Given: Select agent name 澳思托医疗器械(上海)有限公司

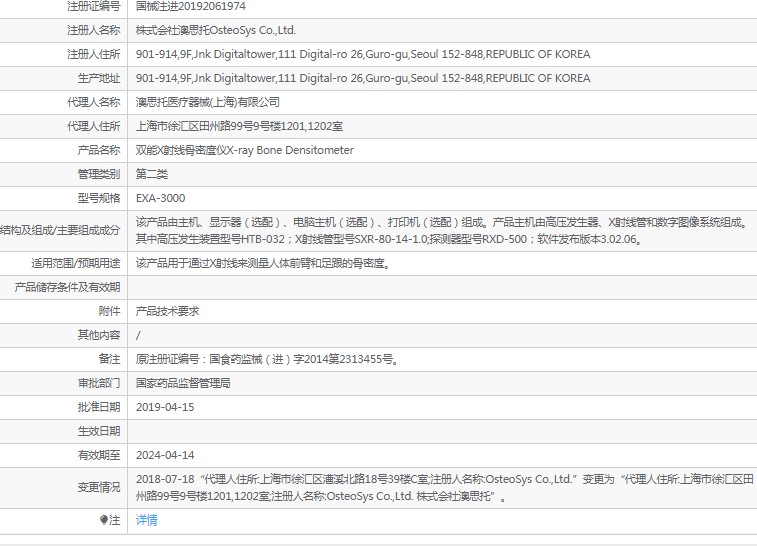Looking at the screenshot, I should (208, 102).
